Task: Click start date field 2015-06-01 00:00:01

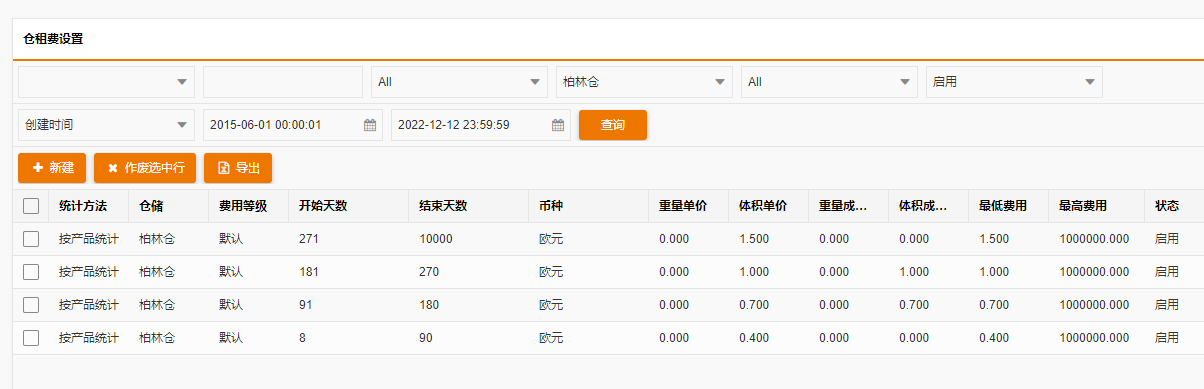Action: (x=292, y=125)
